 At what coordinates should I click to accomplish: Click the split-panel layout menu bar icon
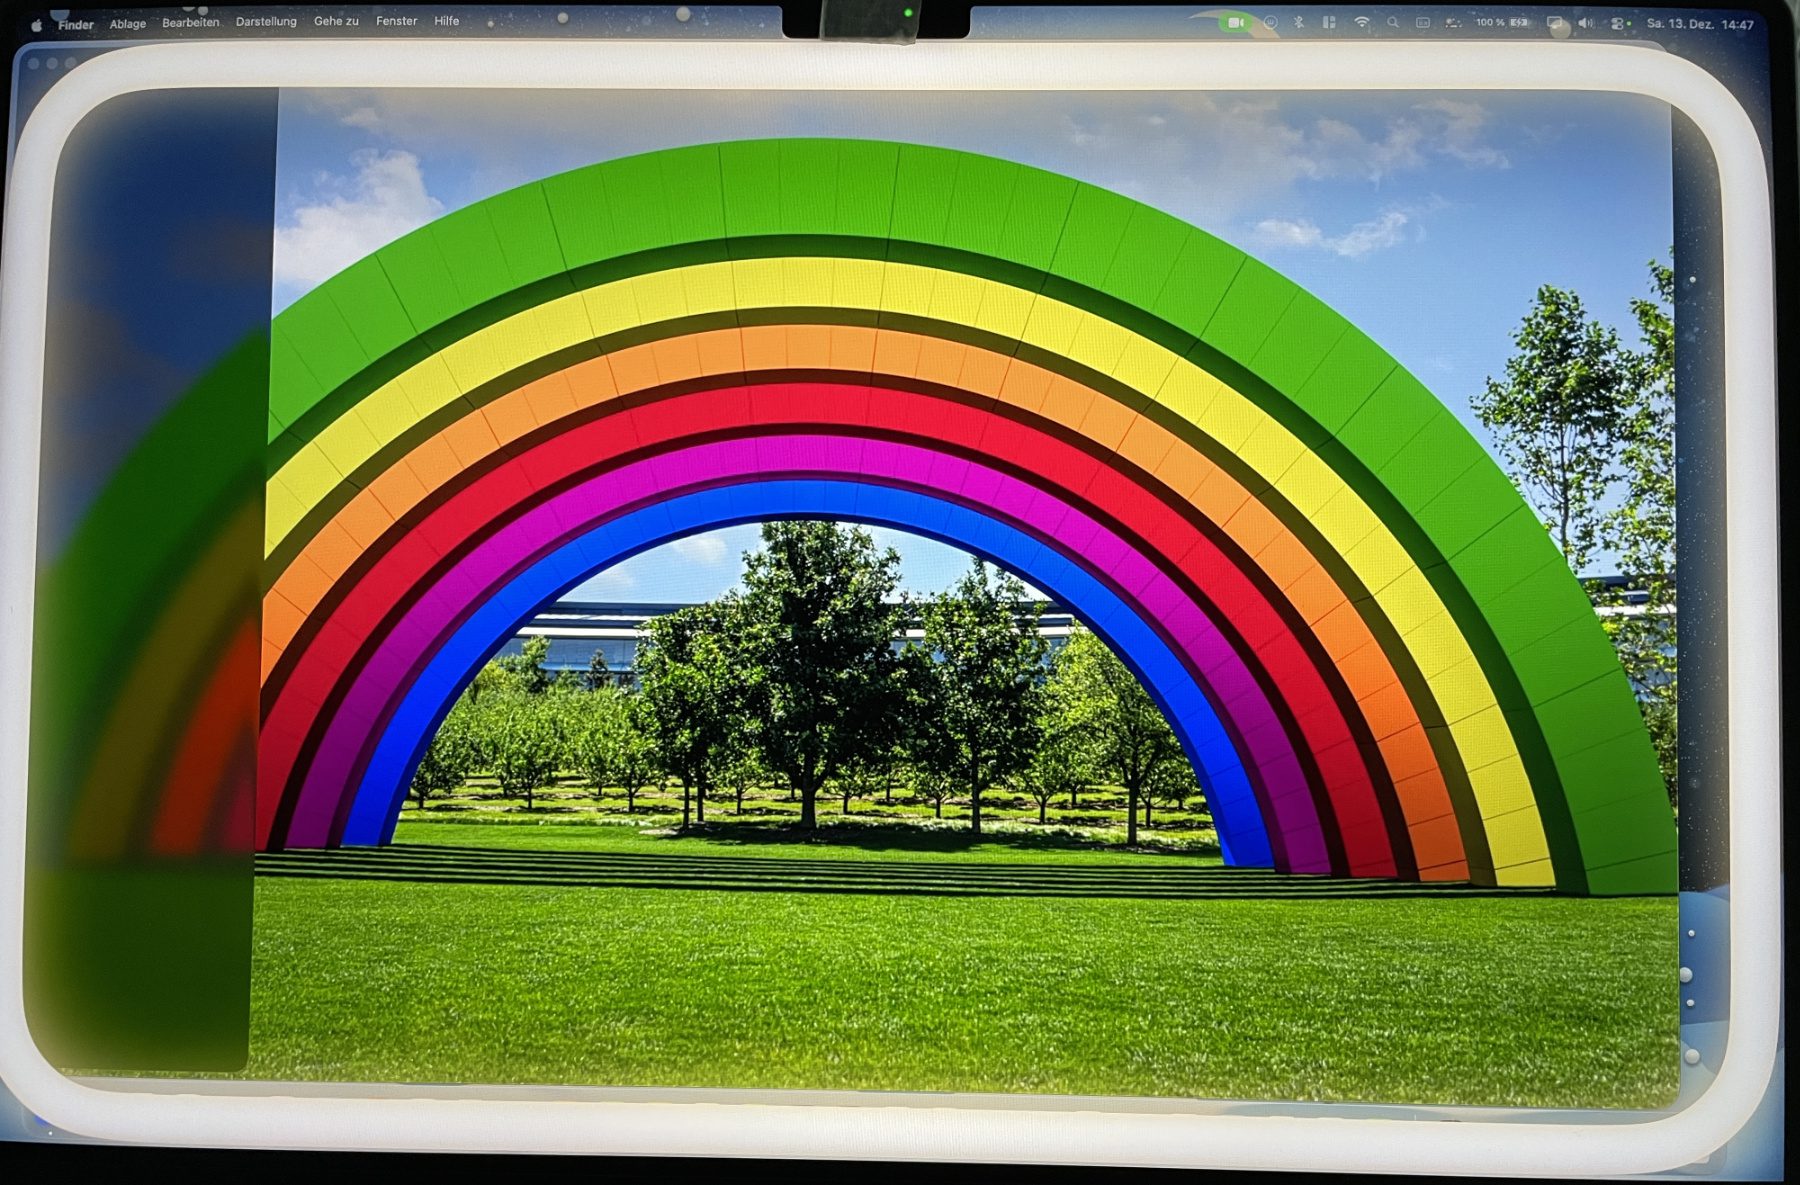point(1329,22)
